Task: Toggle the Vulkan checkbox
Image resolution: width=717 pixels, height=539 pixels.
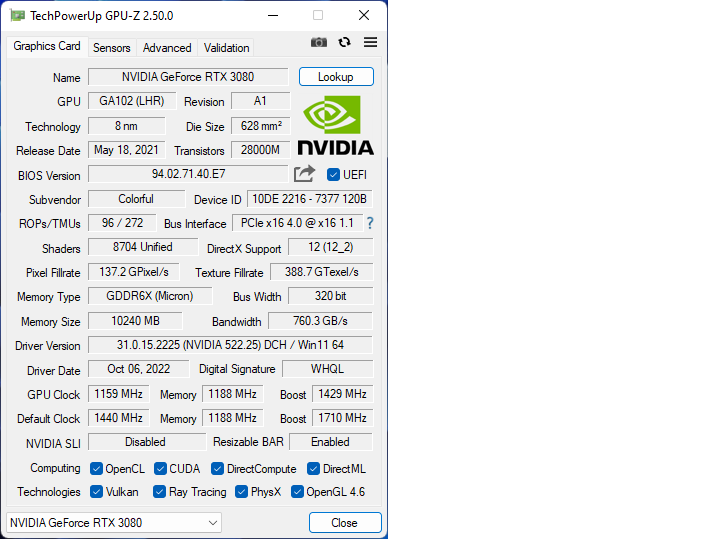Action: click(96, 491)
